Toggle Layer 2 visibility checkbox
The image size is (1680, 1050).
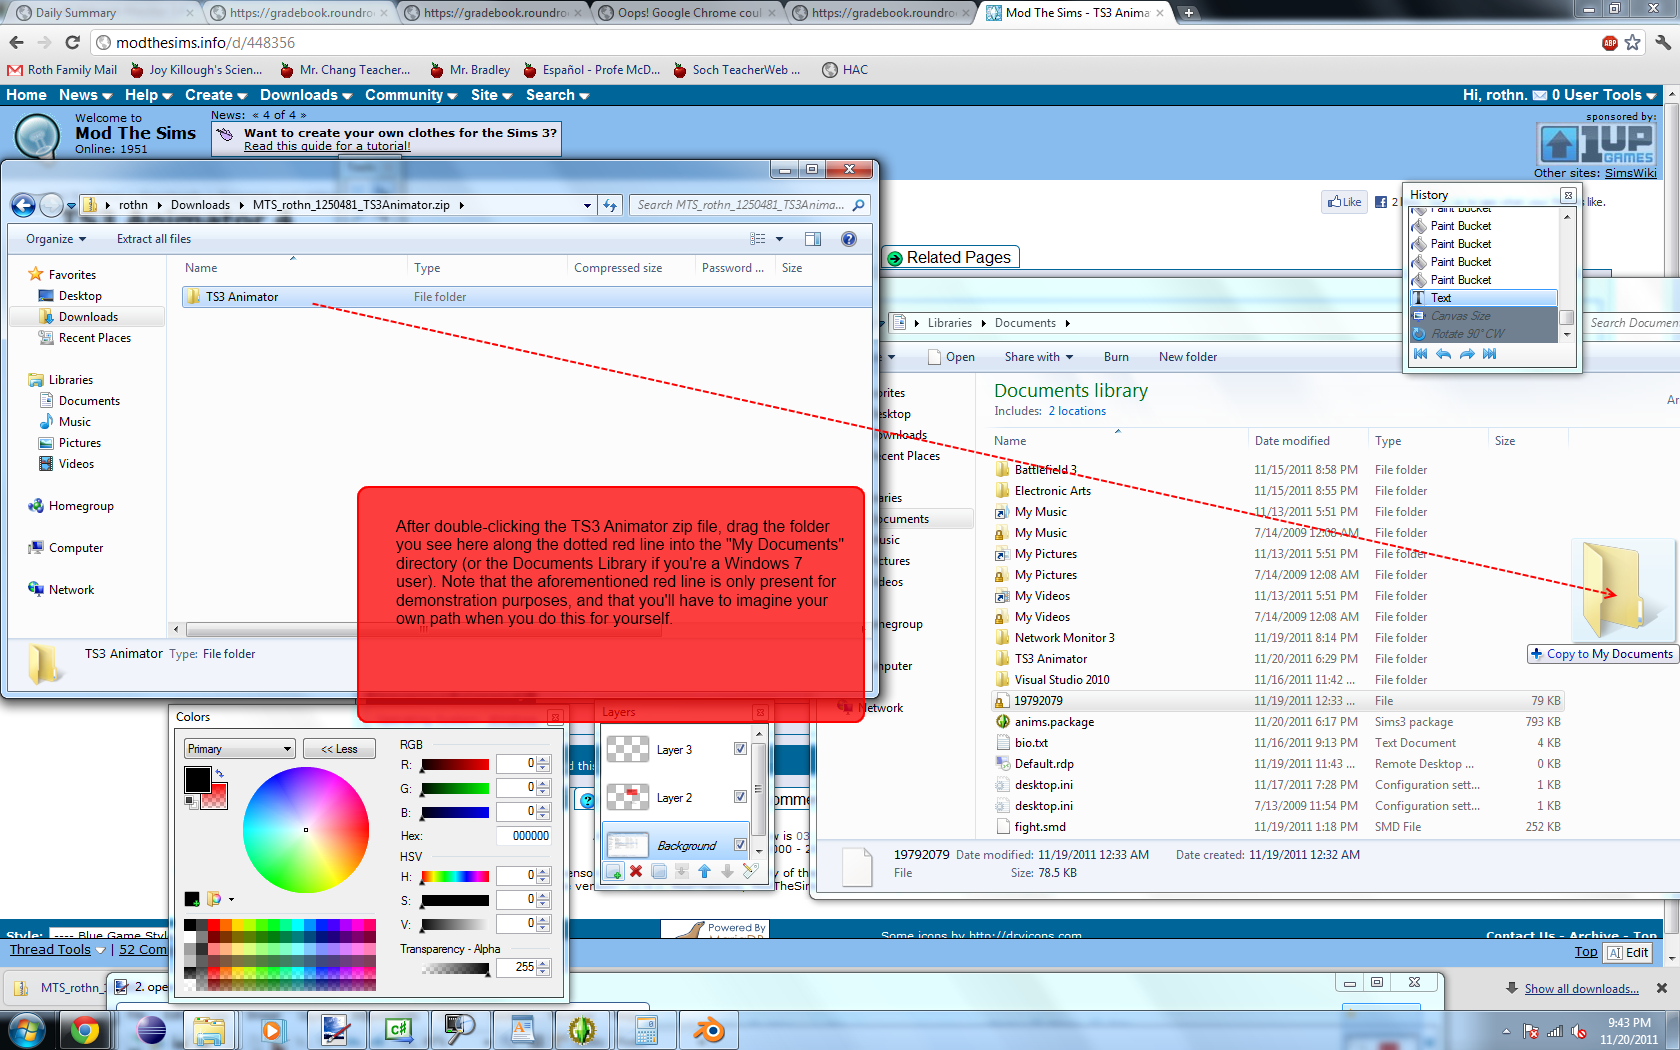pyautogui.click(x=740, y=797)
